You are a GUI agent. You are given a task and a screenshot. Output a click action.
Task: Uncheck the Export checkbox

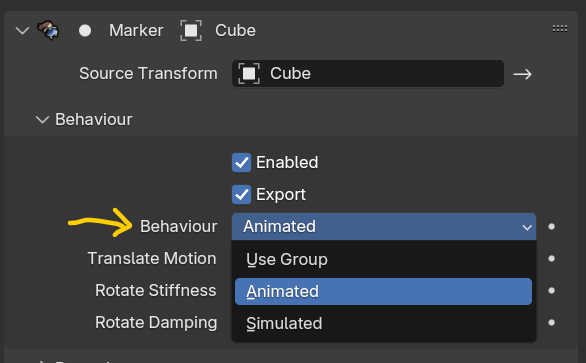tap(241, 195)
